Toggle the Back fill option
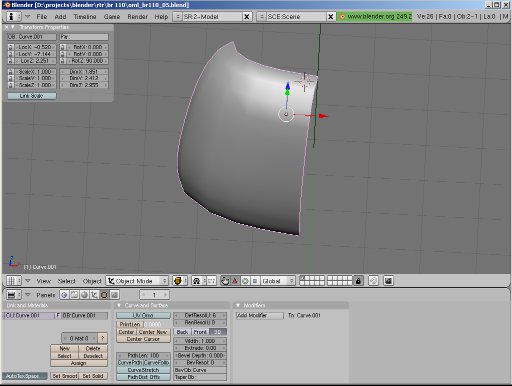512x386 pixels. click(182, 332)
